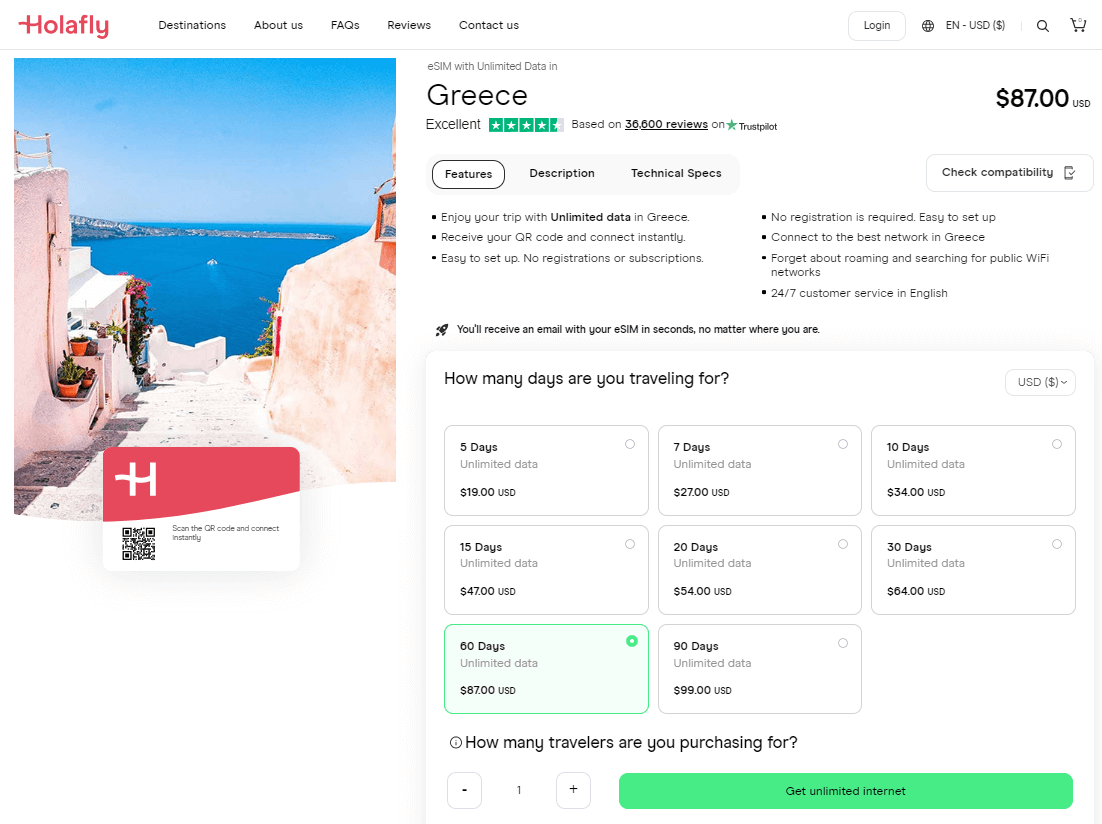The height and width of the screenshot is (824, 1102).
Task: Open the EN - USD ($) language selector
Action: (x=975, y=25)
